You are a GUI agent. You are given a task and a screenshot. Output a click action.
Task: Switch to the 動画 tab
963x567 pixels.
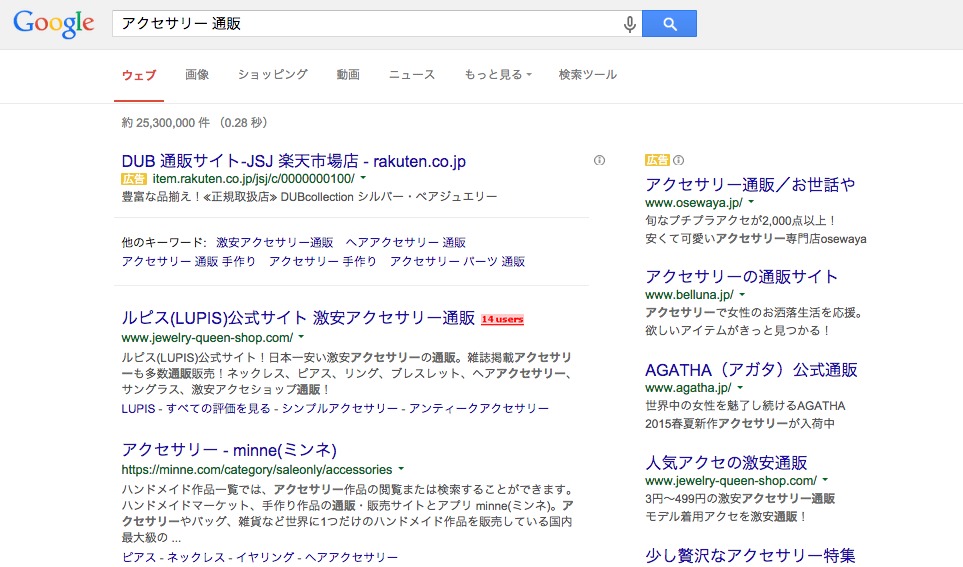tap(348, 75)
